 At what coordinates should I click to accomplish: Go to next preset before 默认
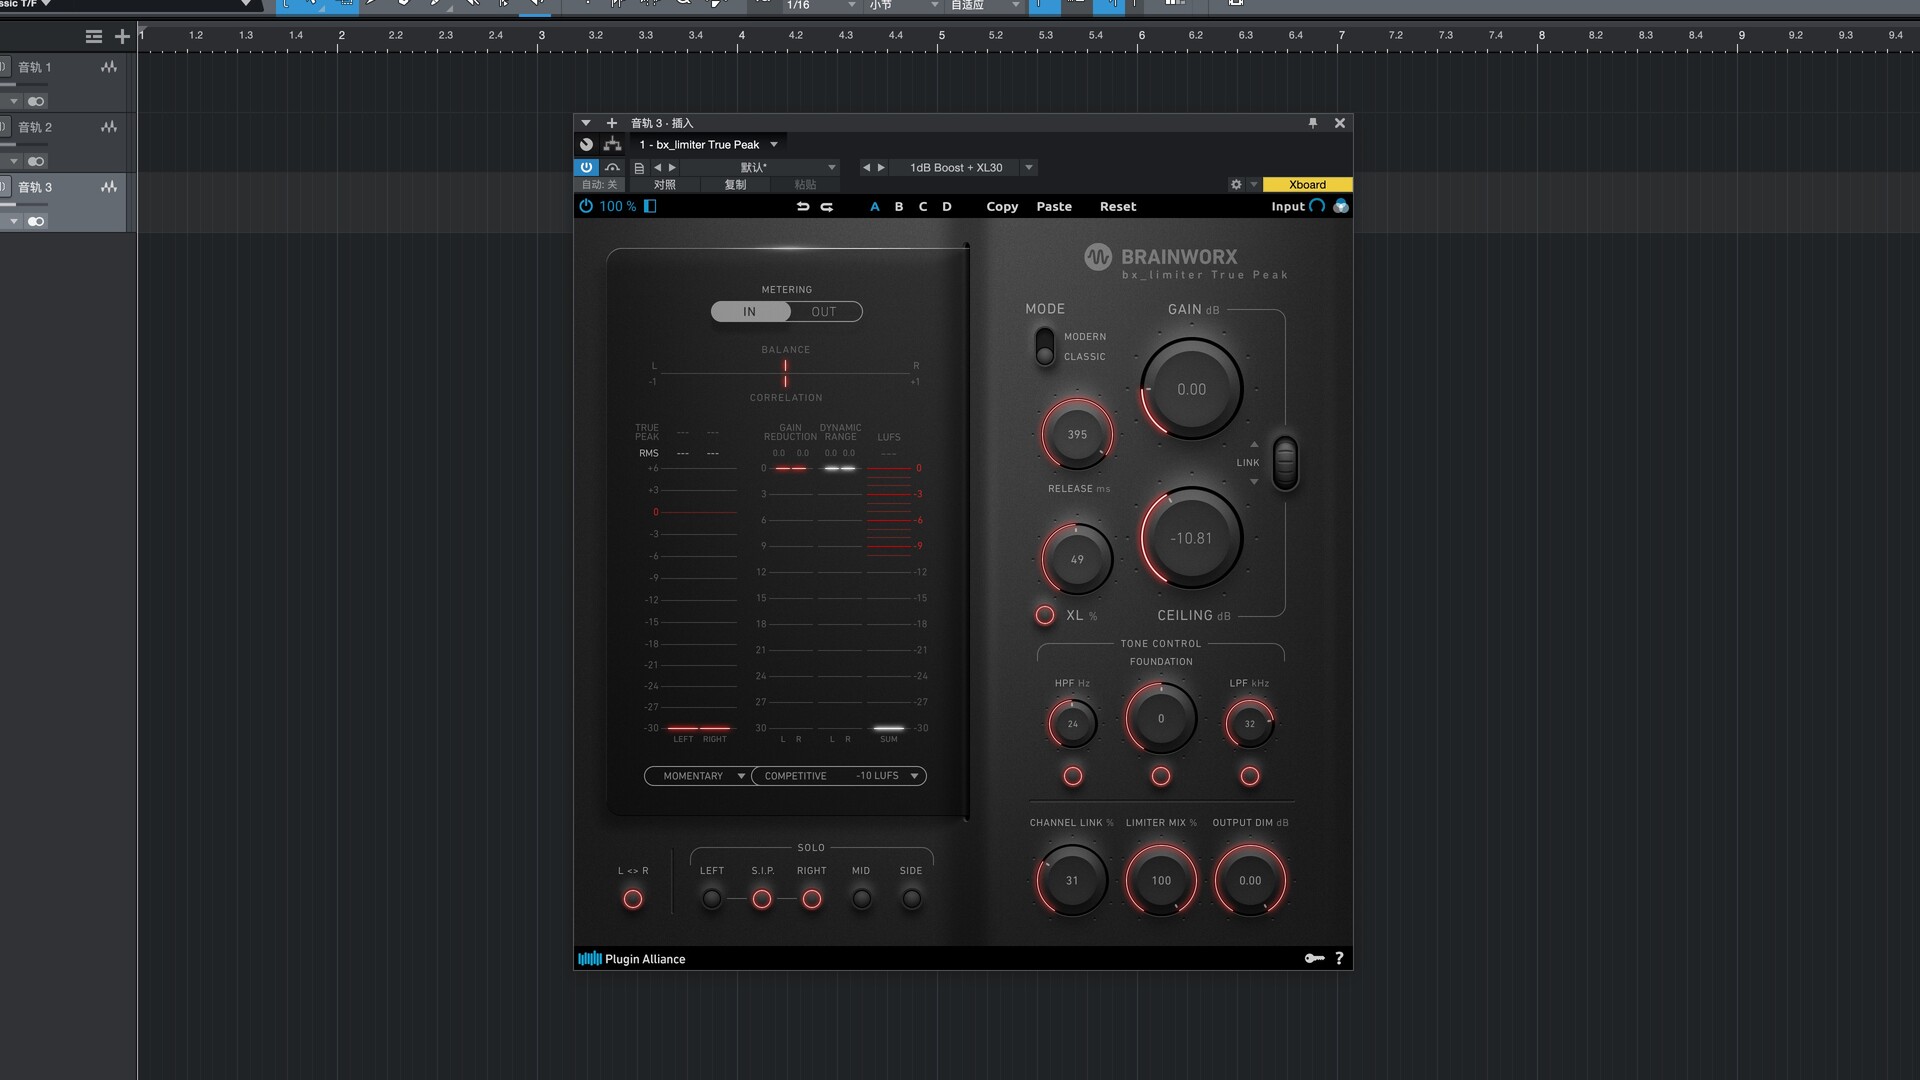click(672, 168)
